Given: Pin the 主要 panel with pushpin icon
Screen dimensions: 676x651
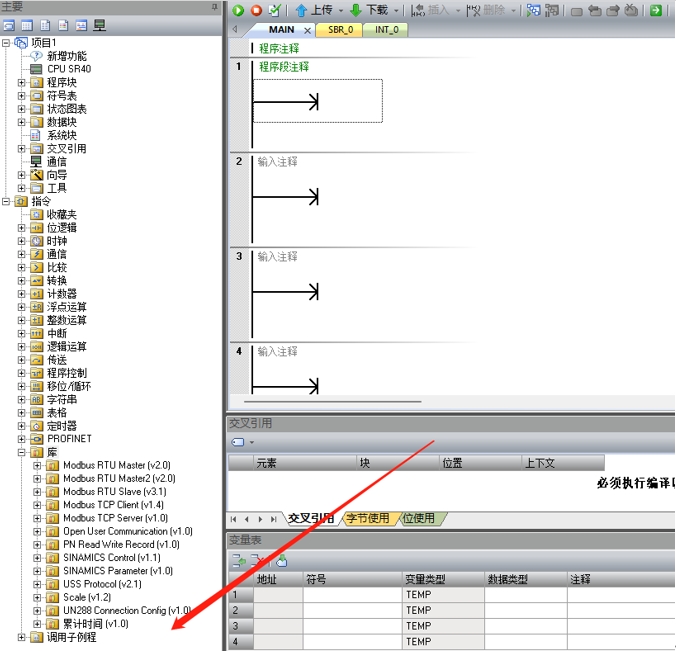Looking at the screenshot, I should point(214,7).
